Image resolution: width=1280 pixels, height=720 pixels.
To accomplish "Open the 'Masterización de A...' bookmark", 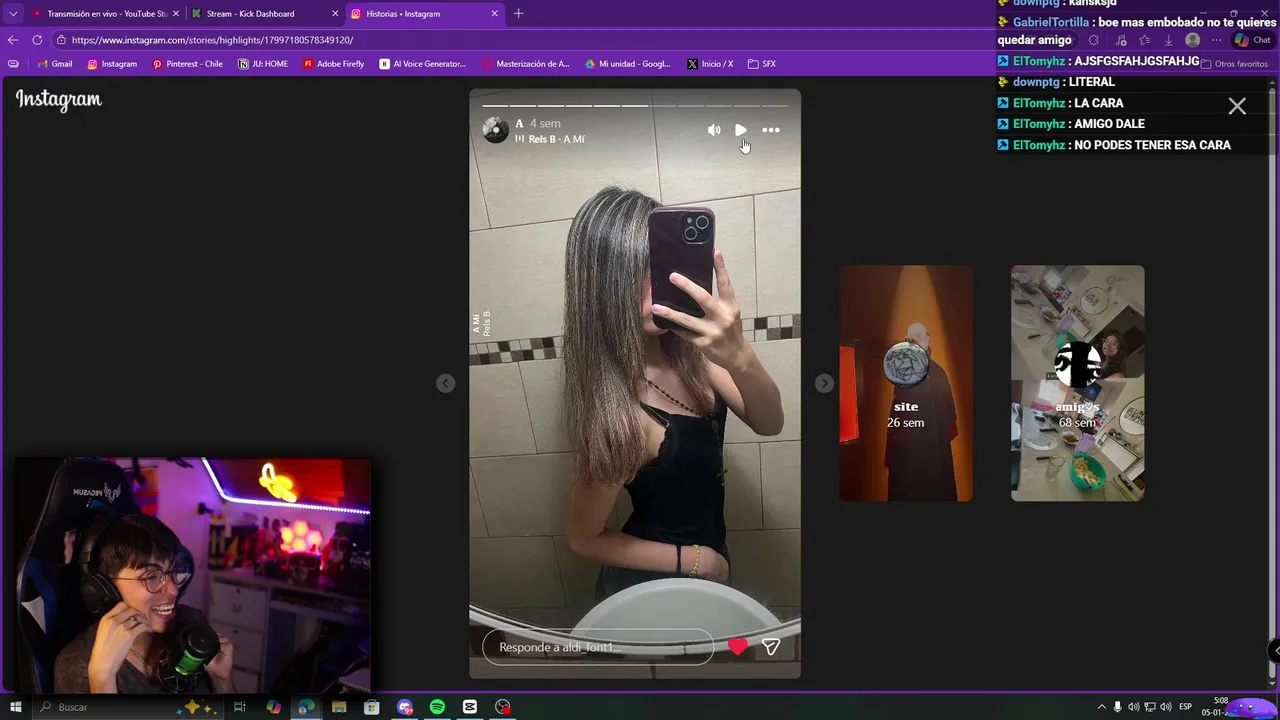I will (x=526, y=64).
